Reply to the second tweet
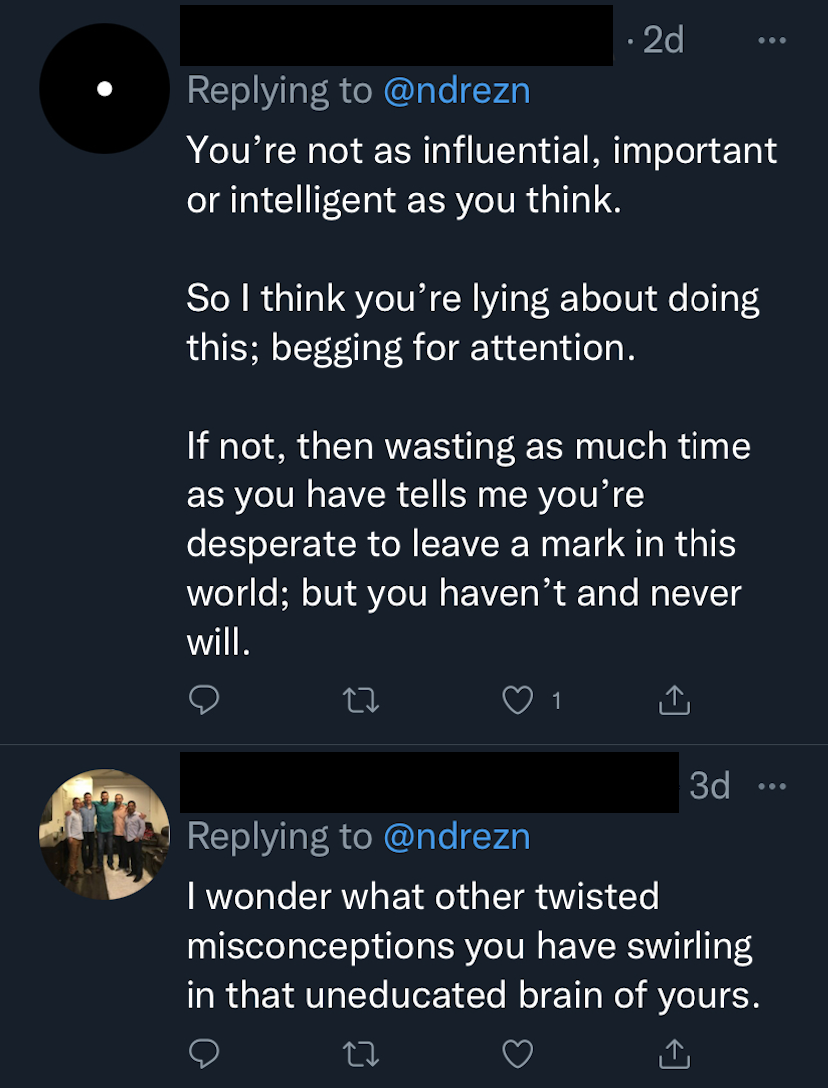Image resolution: width=828 pixels, height=1088 pixels. point(204,1054)
